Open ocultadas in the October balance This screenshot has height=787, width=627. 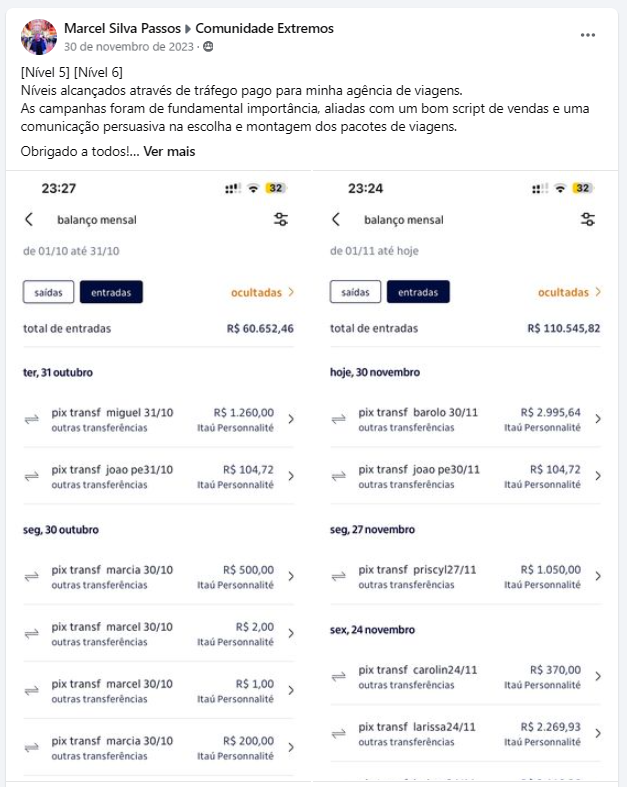click(262, 292)
